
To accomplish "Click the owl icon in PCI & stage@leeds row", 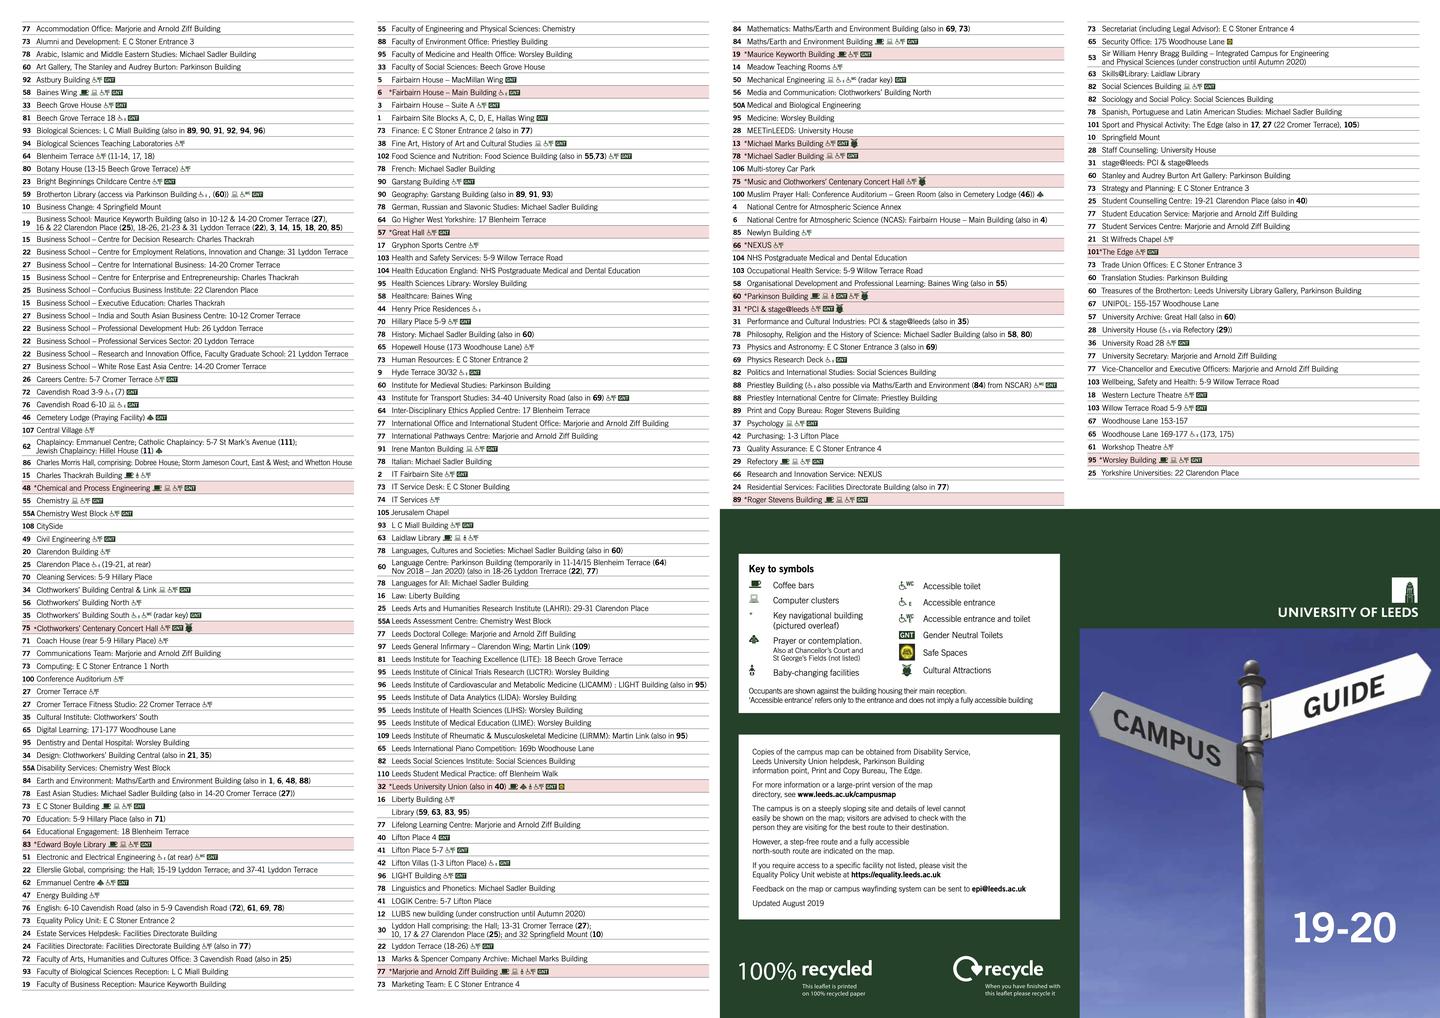I will pos(840,309).
